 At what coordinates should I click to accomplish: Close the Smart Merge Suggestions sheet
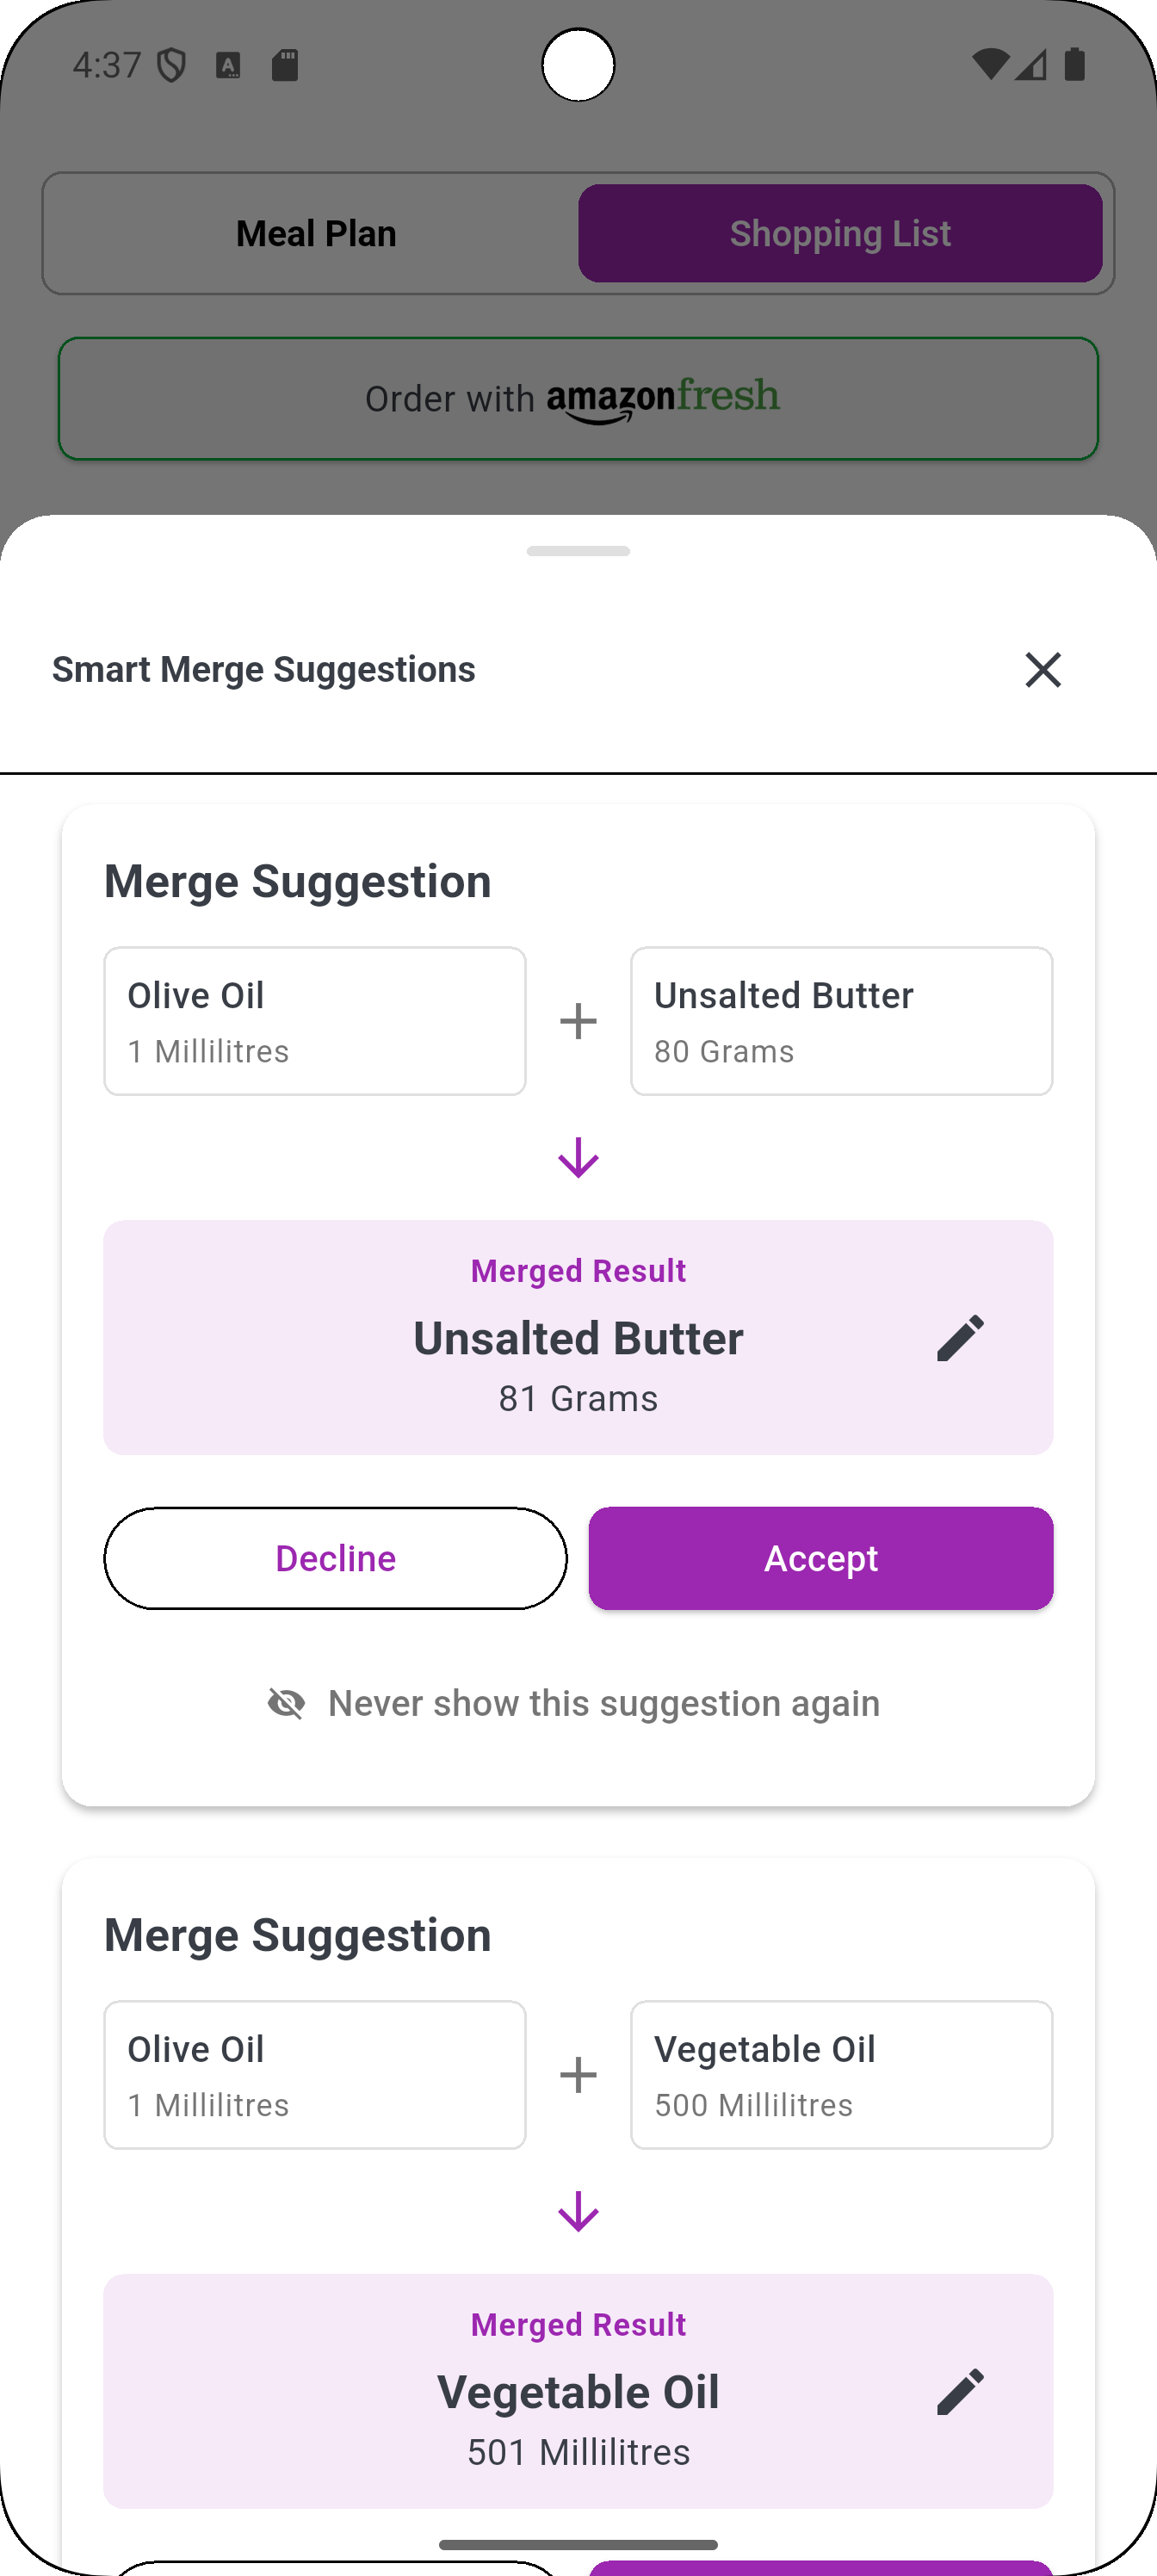pyautogui.click(x=1043, y=670)
